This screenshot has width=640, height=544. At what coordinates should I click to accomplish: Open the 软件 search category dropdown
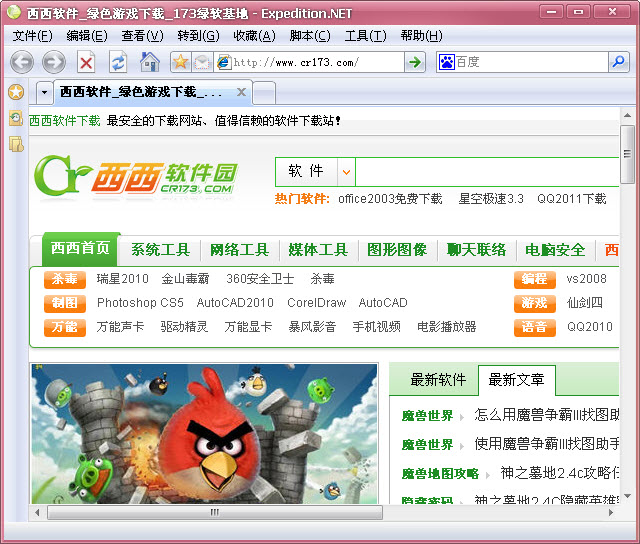(x=346, y=172)
